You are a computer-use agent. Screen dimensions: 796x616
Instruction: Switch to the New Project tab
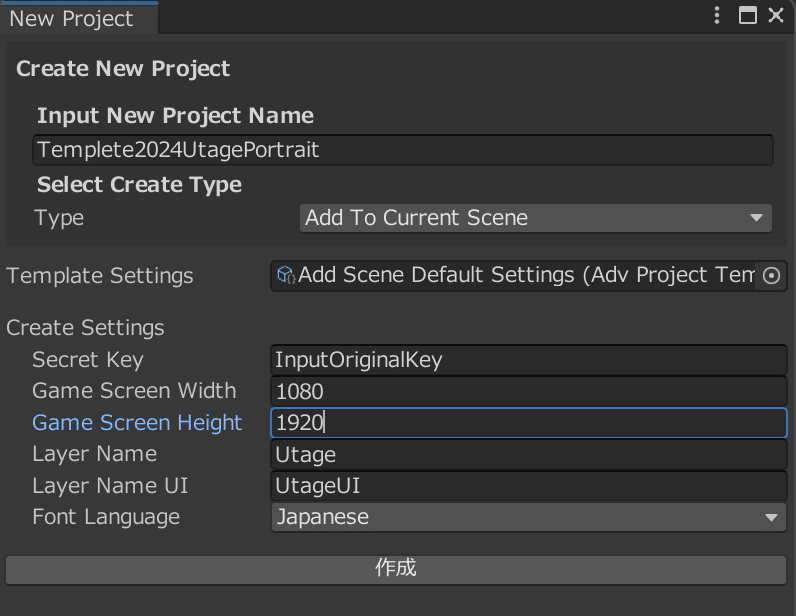click(x=72, y=18)
